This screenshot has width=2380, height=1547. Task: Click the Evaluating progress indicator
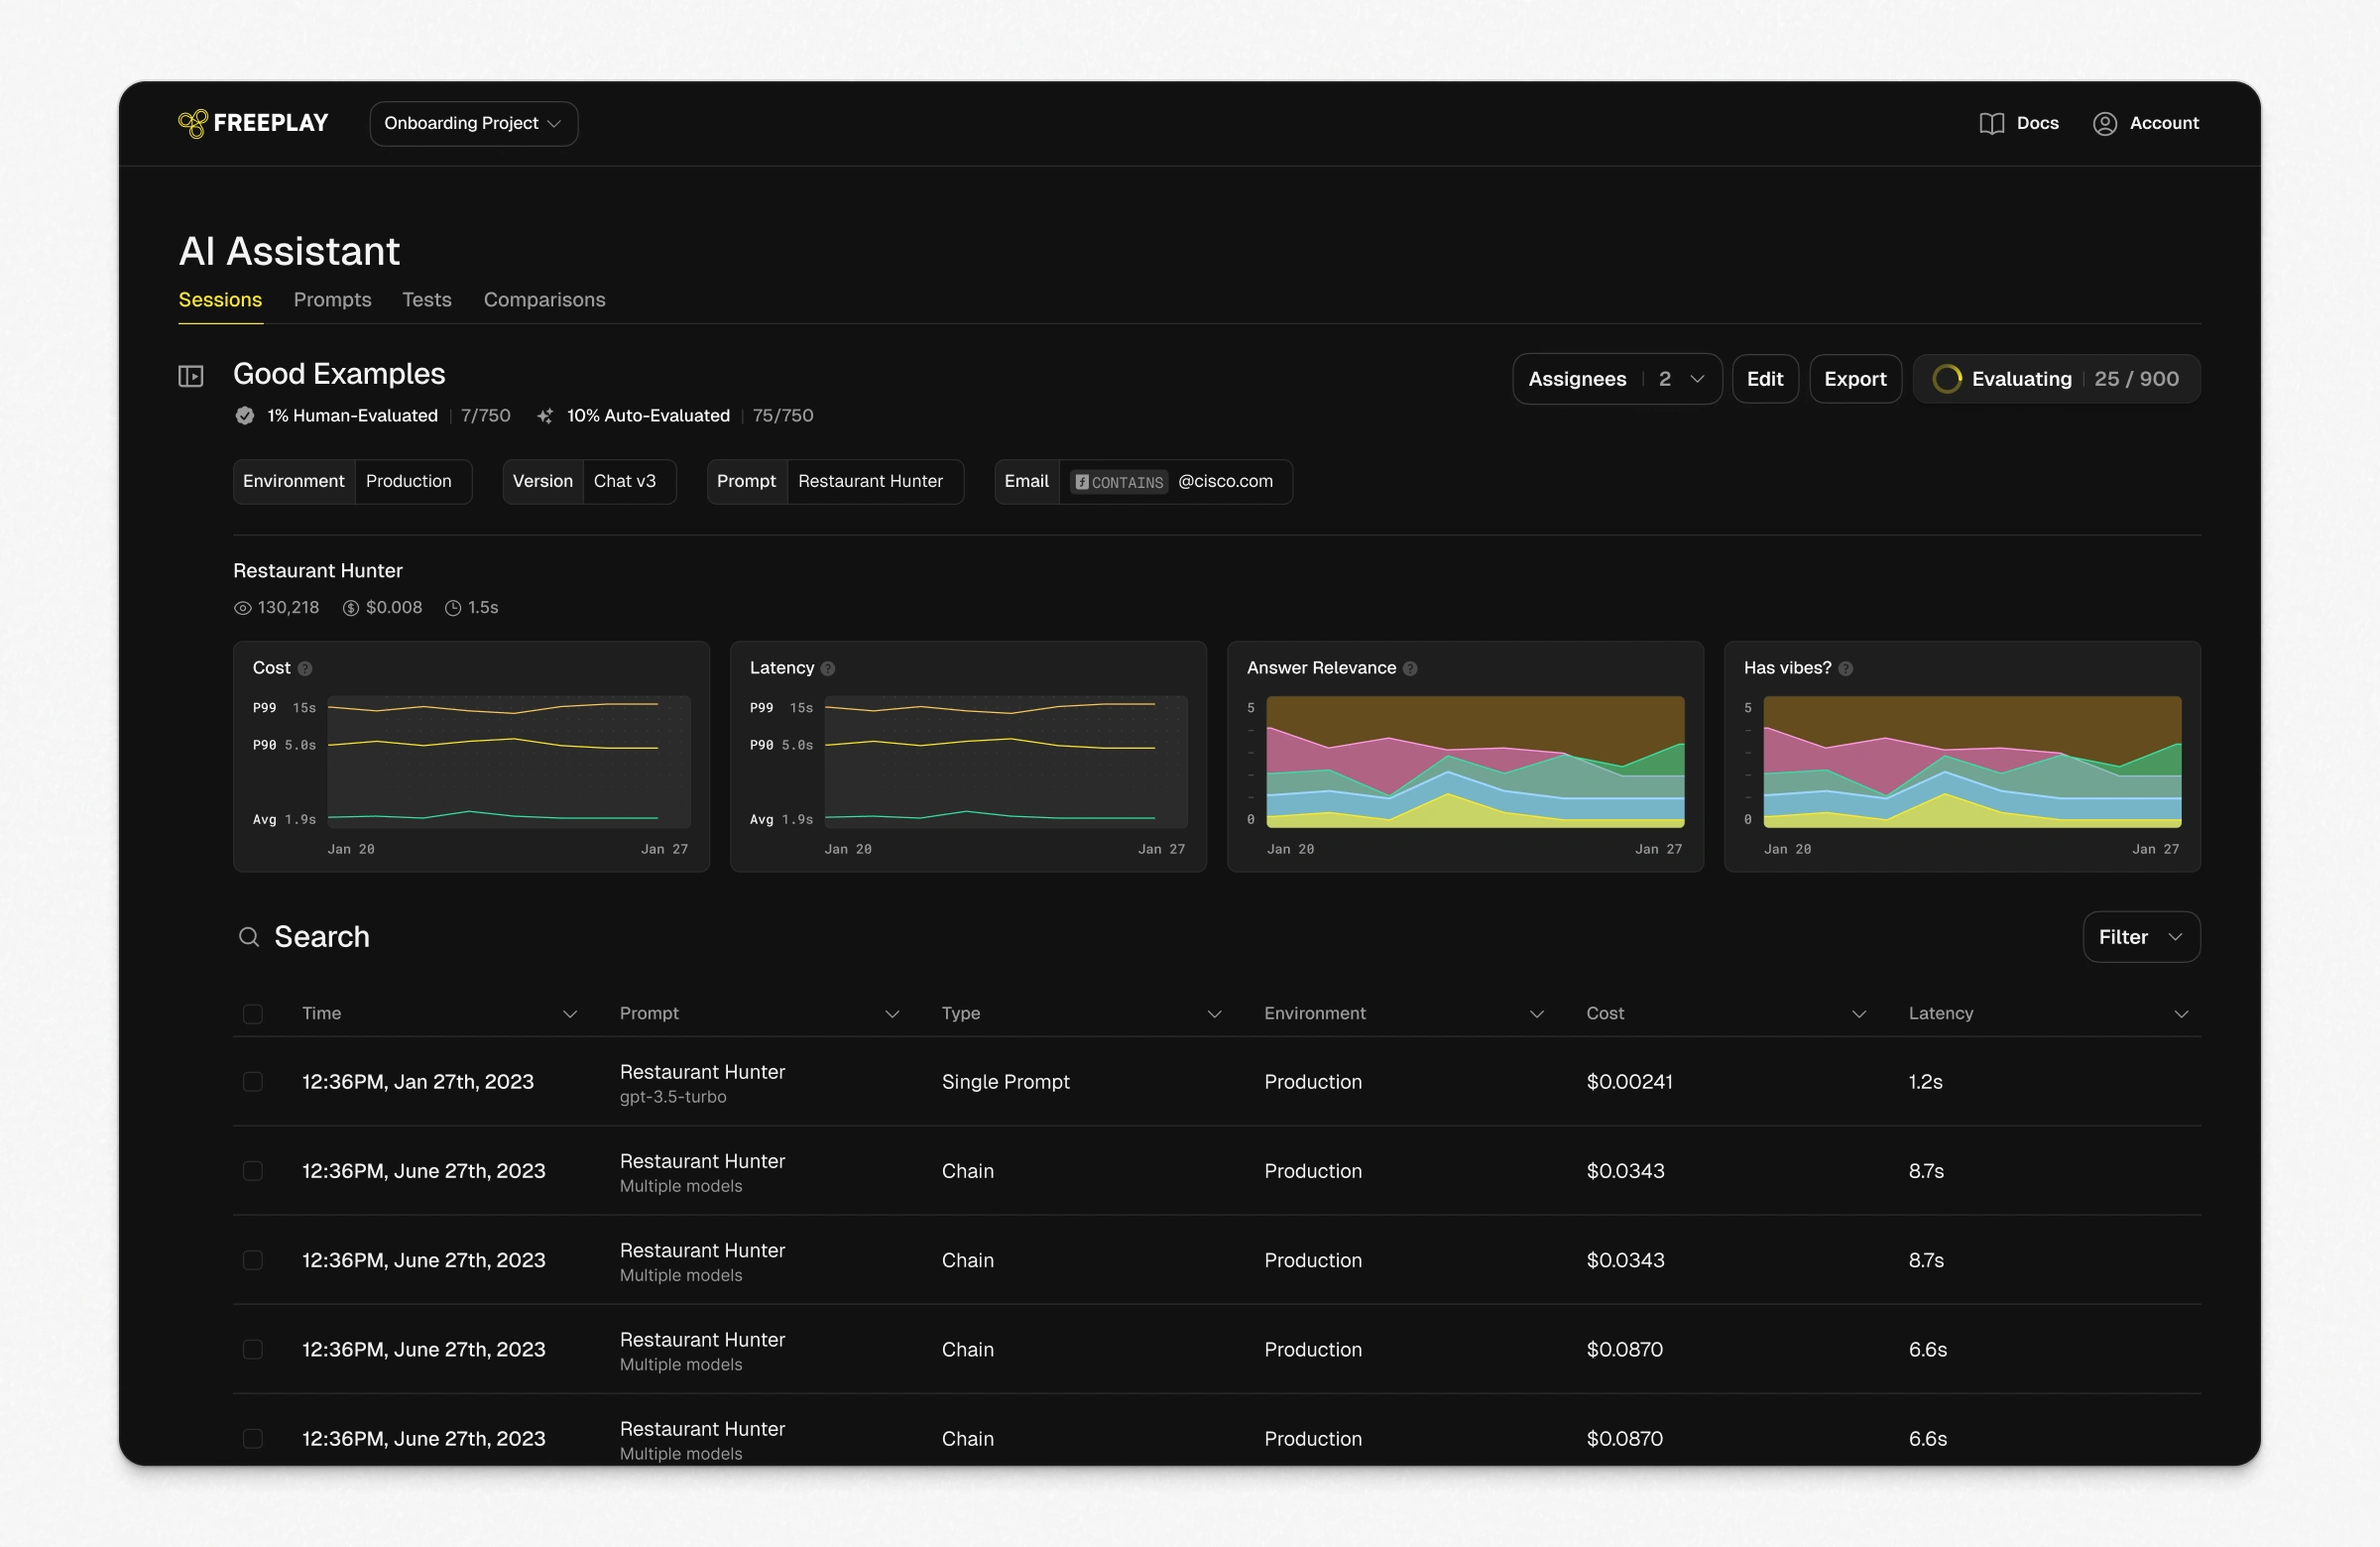2055,379
